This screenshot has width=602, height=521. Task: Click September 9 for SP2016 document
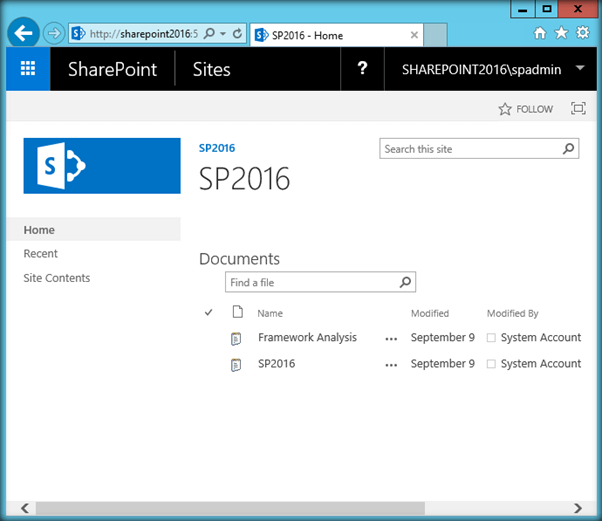(443, 363)
